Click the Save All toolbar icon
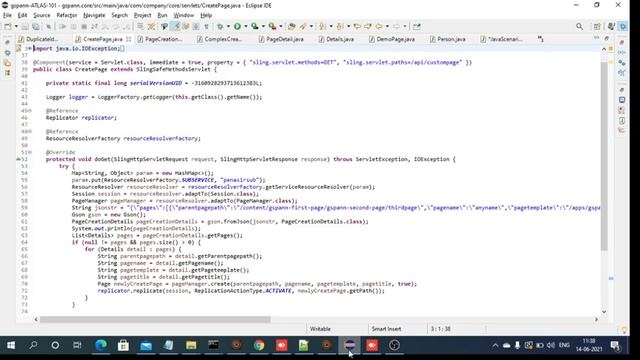640x360 pixels. pos(36,27)
